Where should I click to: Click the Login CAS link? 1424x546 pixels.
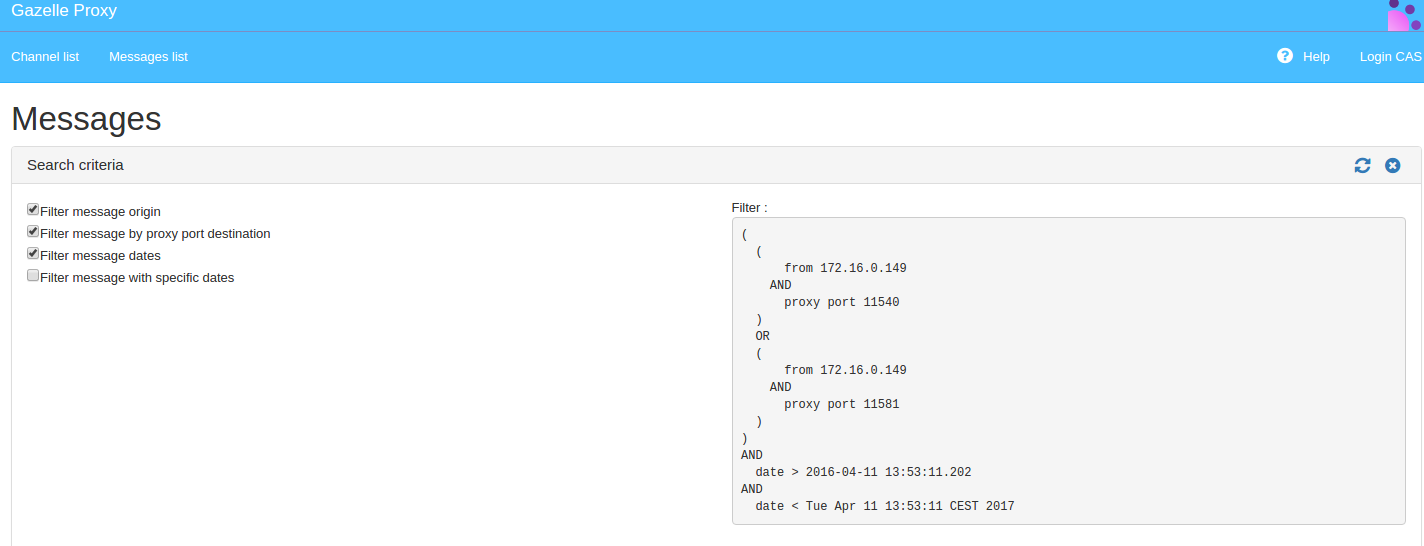1390,57
